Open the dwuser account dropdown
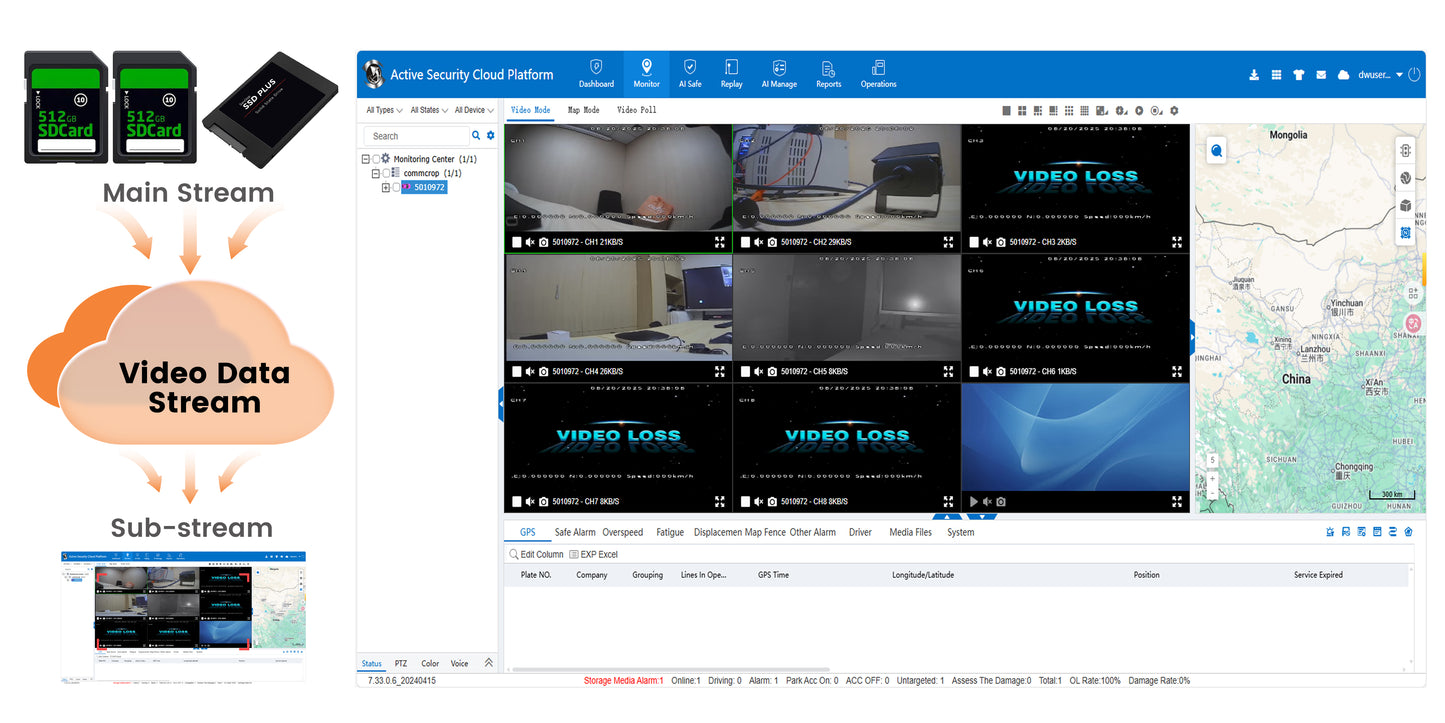The width and height of the screenshot is (1445, 723). 1374,74
